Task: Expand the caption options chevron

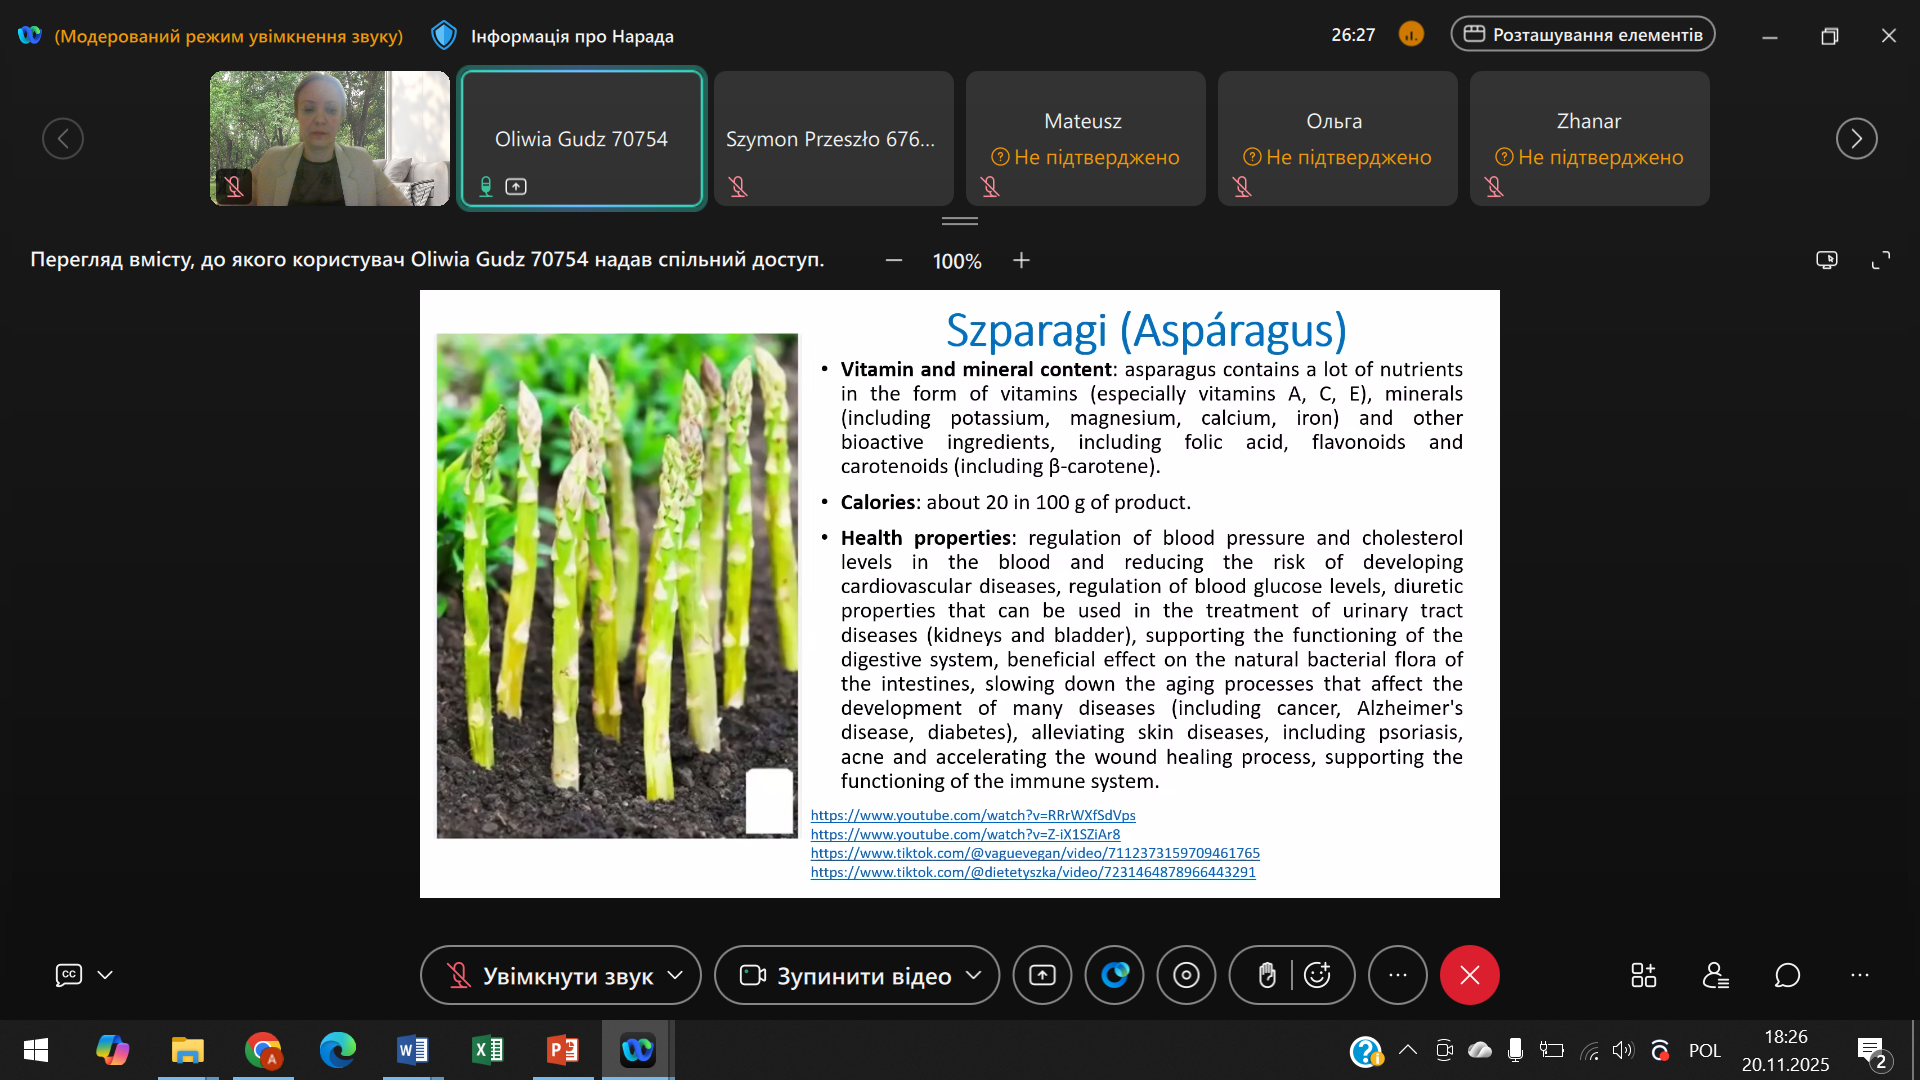Action: (x=105, y=975)
